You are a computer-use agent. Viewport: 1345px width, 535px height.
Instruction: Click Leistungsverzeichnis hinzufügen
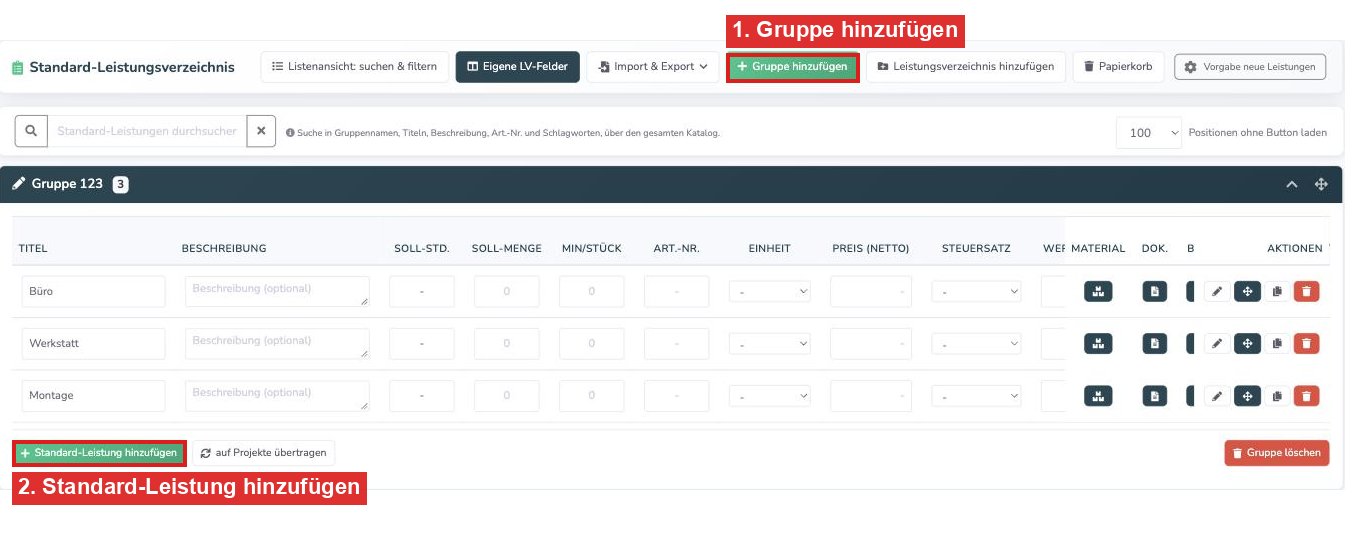(965, 67)
